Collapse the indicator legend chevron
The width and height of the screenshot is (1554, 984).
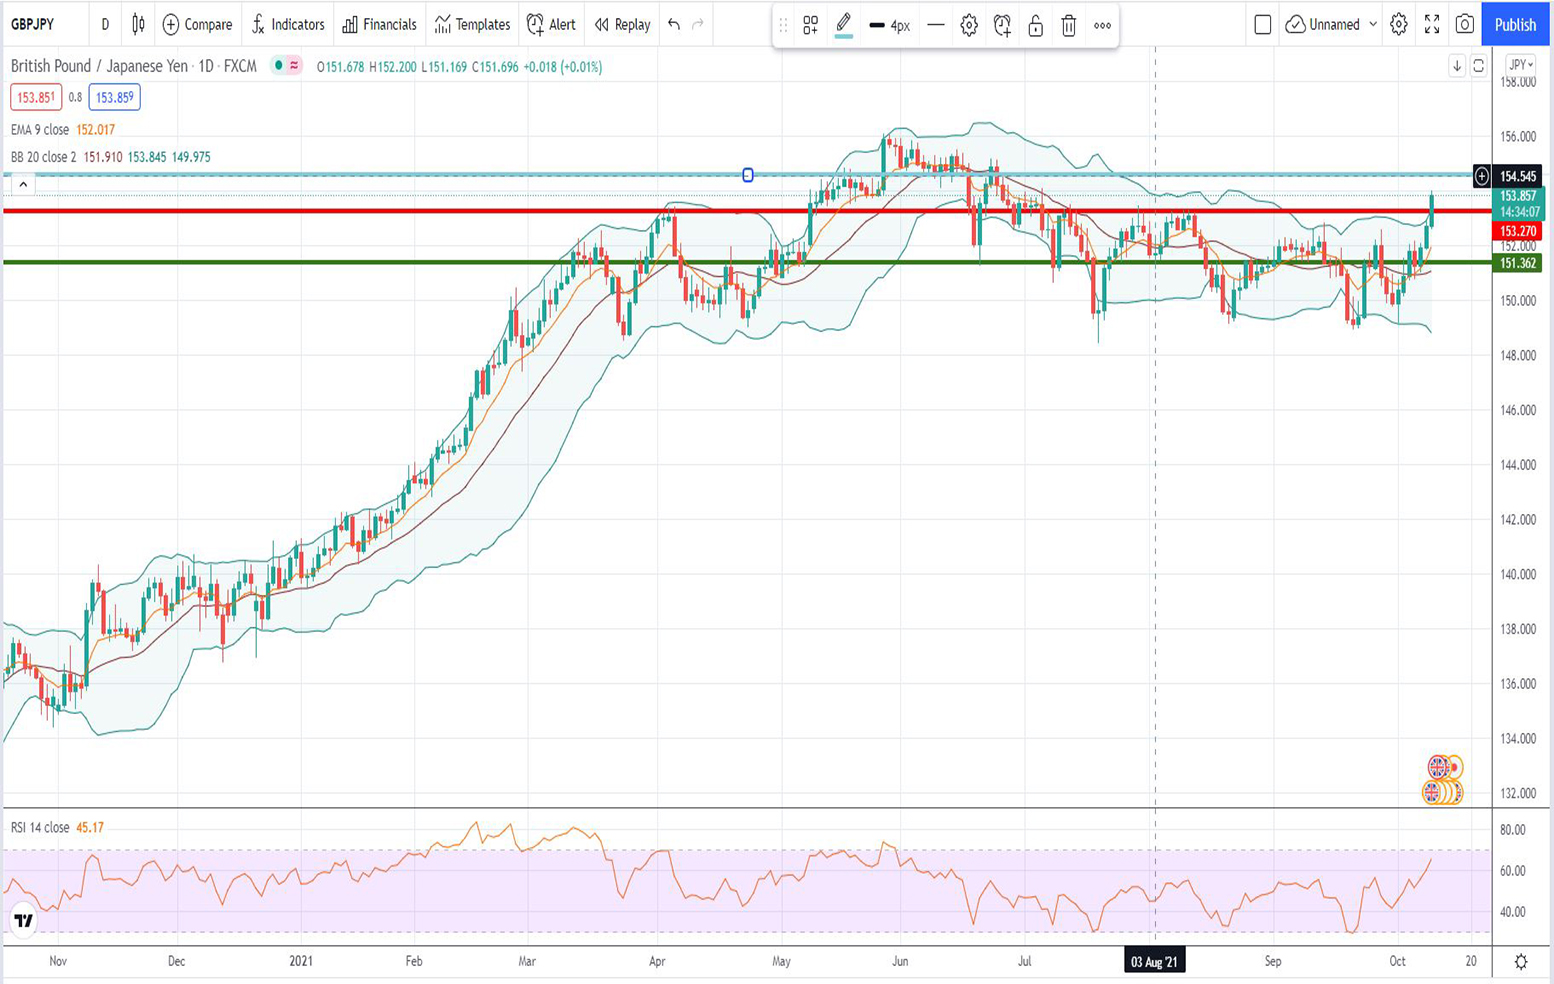[x=22, y=184]
